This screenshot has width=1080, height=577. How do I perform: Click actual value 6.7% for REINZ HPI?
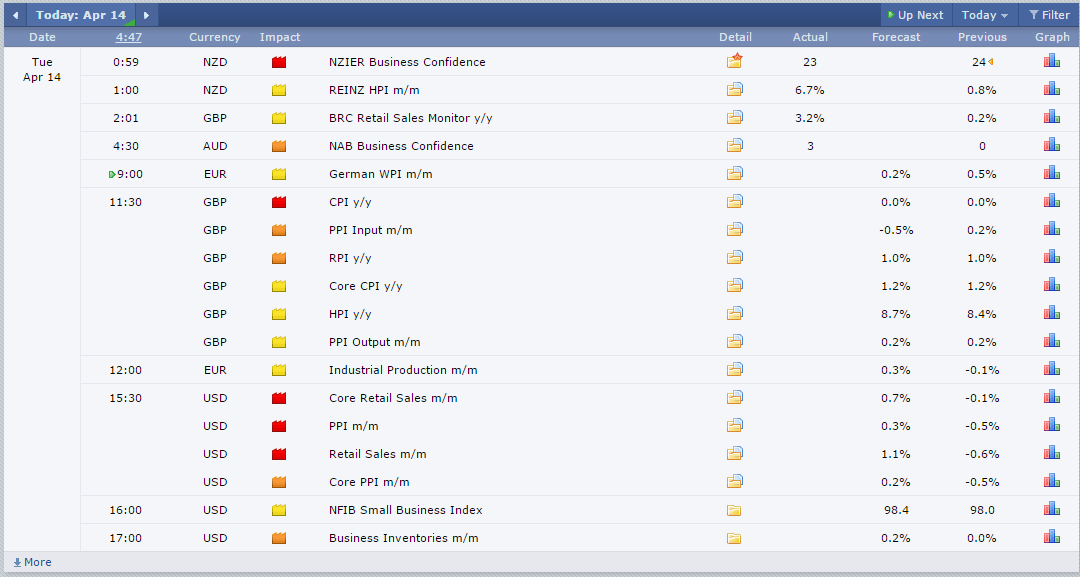tap(810, 90)
